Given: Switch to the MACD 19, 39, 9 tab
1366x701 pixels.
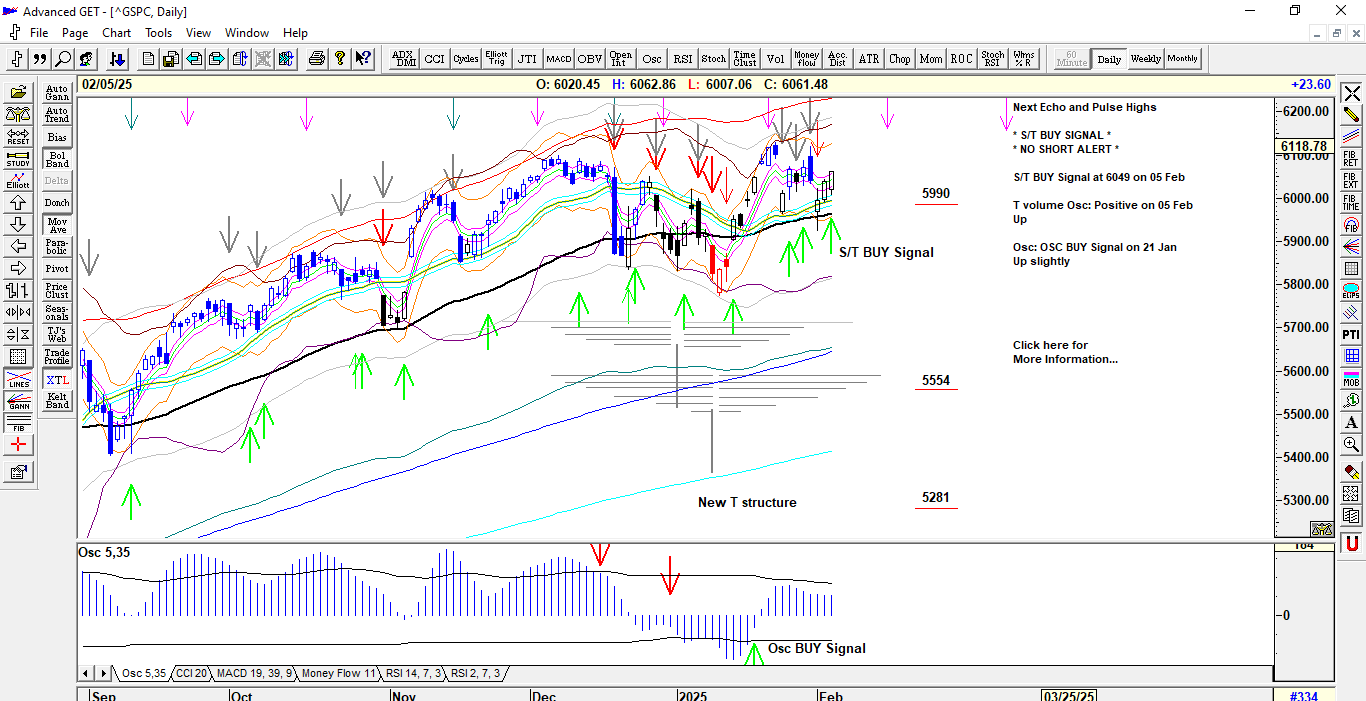Looking at the screenshot, I should click(x=255, y=674).
